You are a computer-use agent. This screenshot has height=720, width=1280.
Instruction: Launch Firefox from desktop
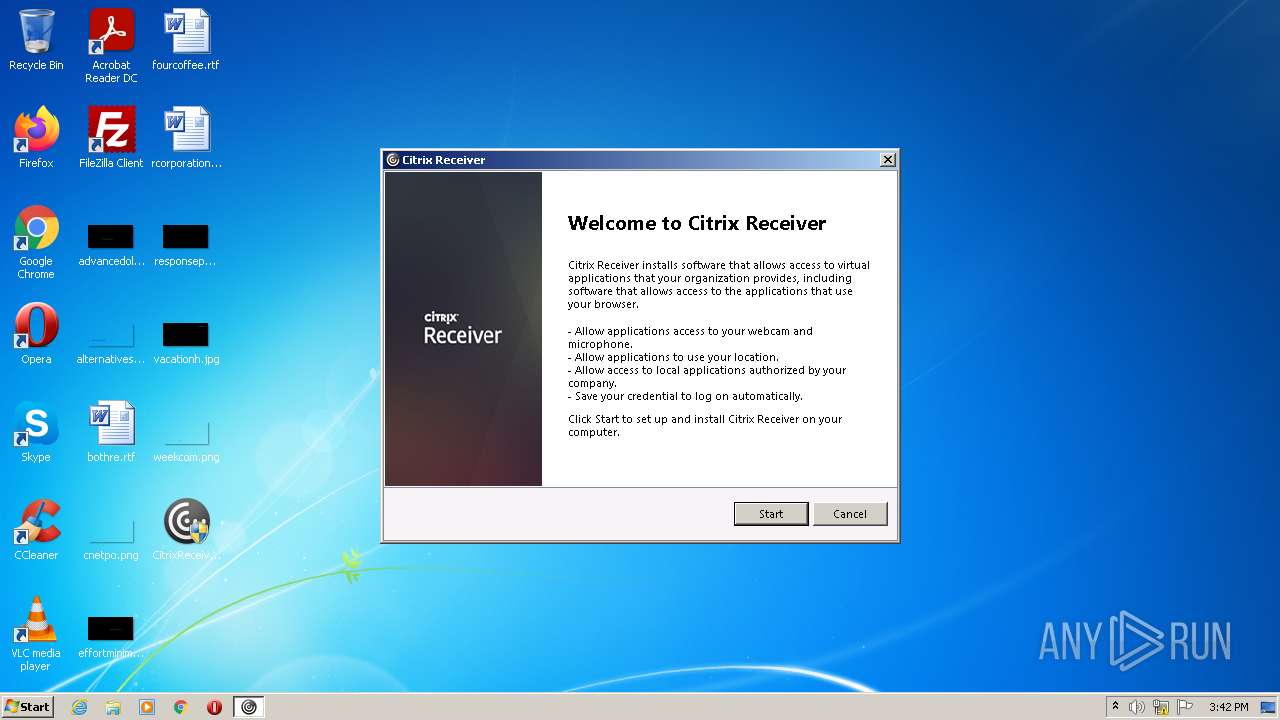(36, 138)
